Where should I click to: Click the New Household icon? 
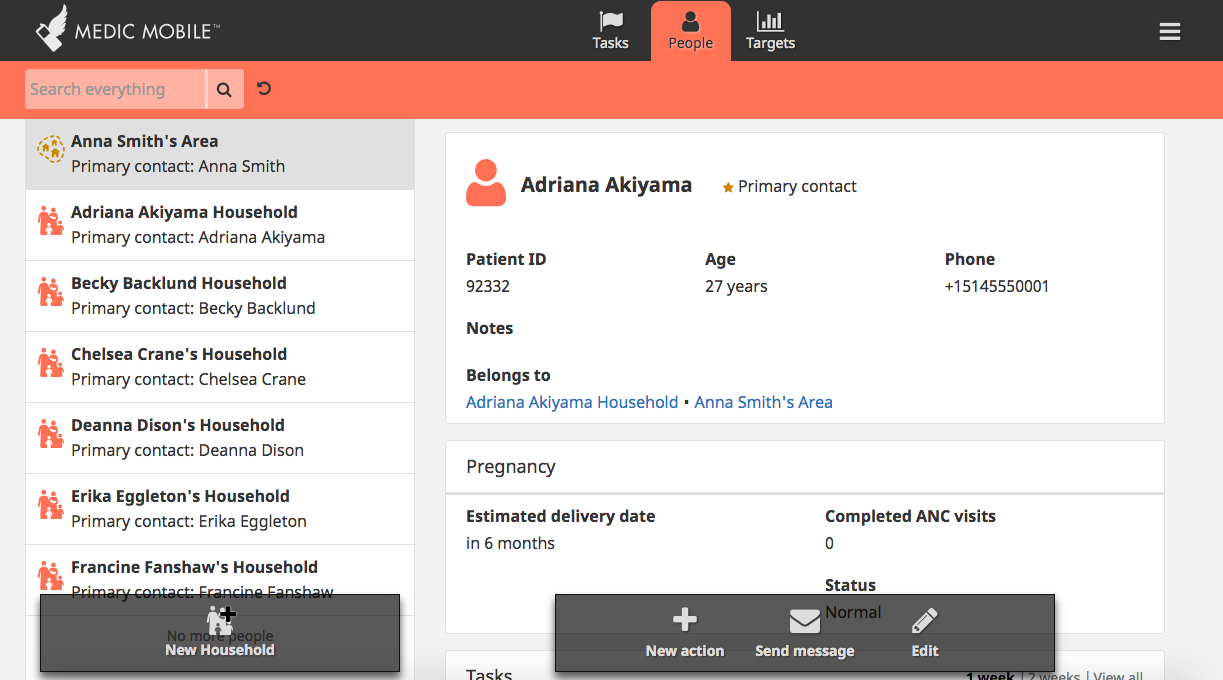tap(220, 620)
